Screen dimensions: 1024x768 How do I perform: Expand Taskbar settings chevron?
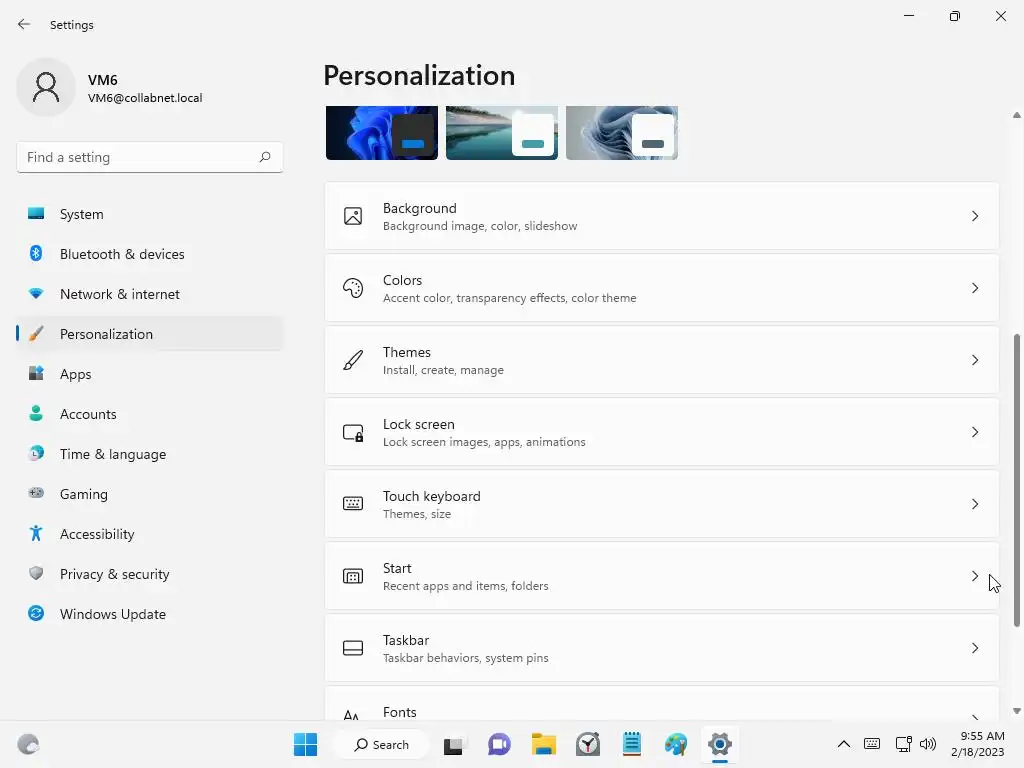tap(974, 648)
